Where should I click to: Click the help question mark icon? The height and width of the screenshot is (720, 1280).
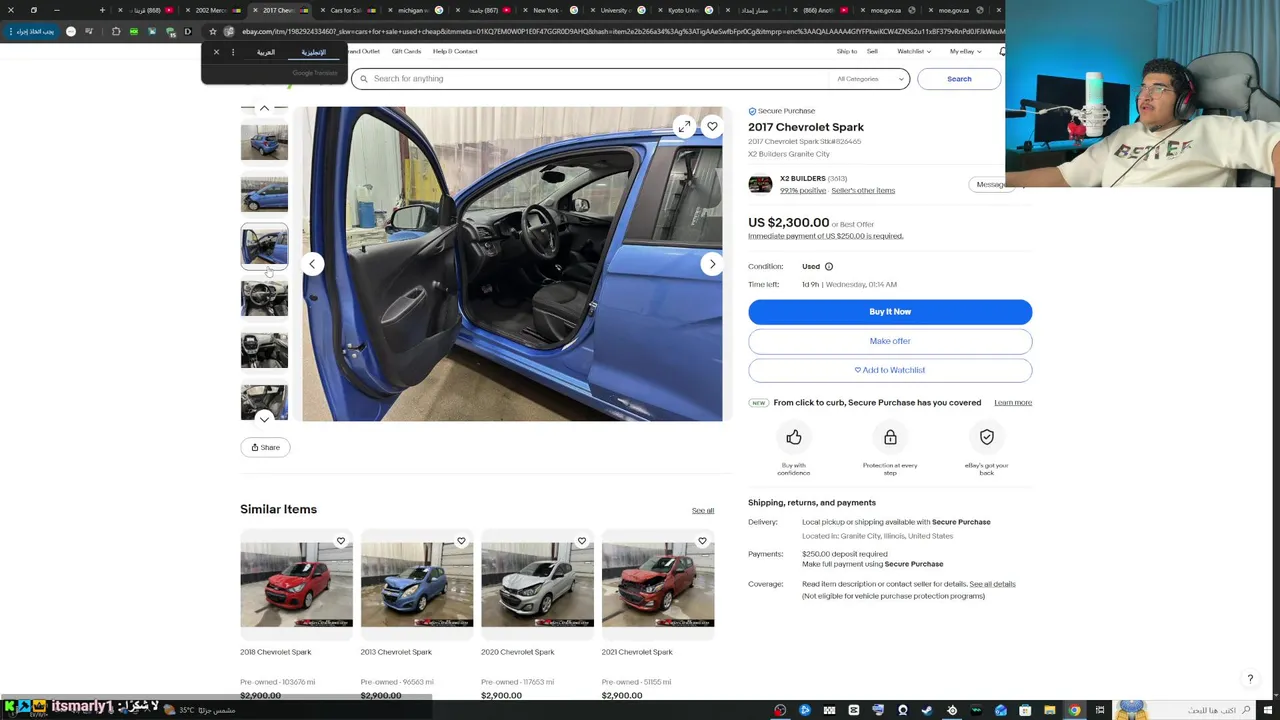[1250, 679]
